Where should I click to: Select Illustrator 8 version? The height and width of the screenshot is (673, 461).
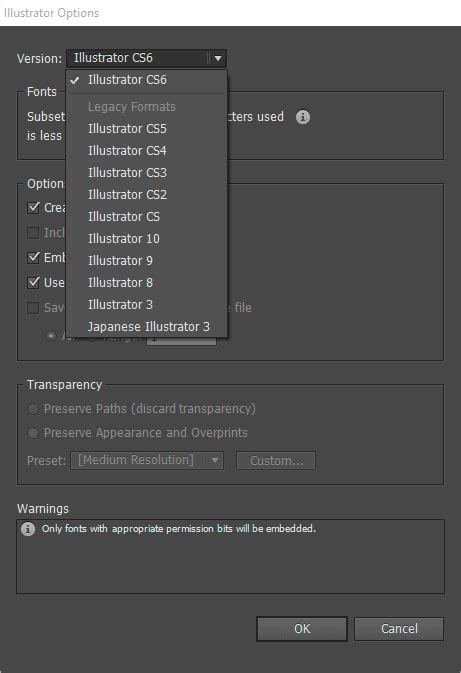[x=146, y=282]
